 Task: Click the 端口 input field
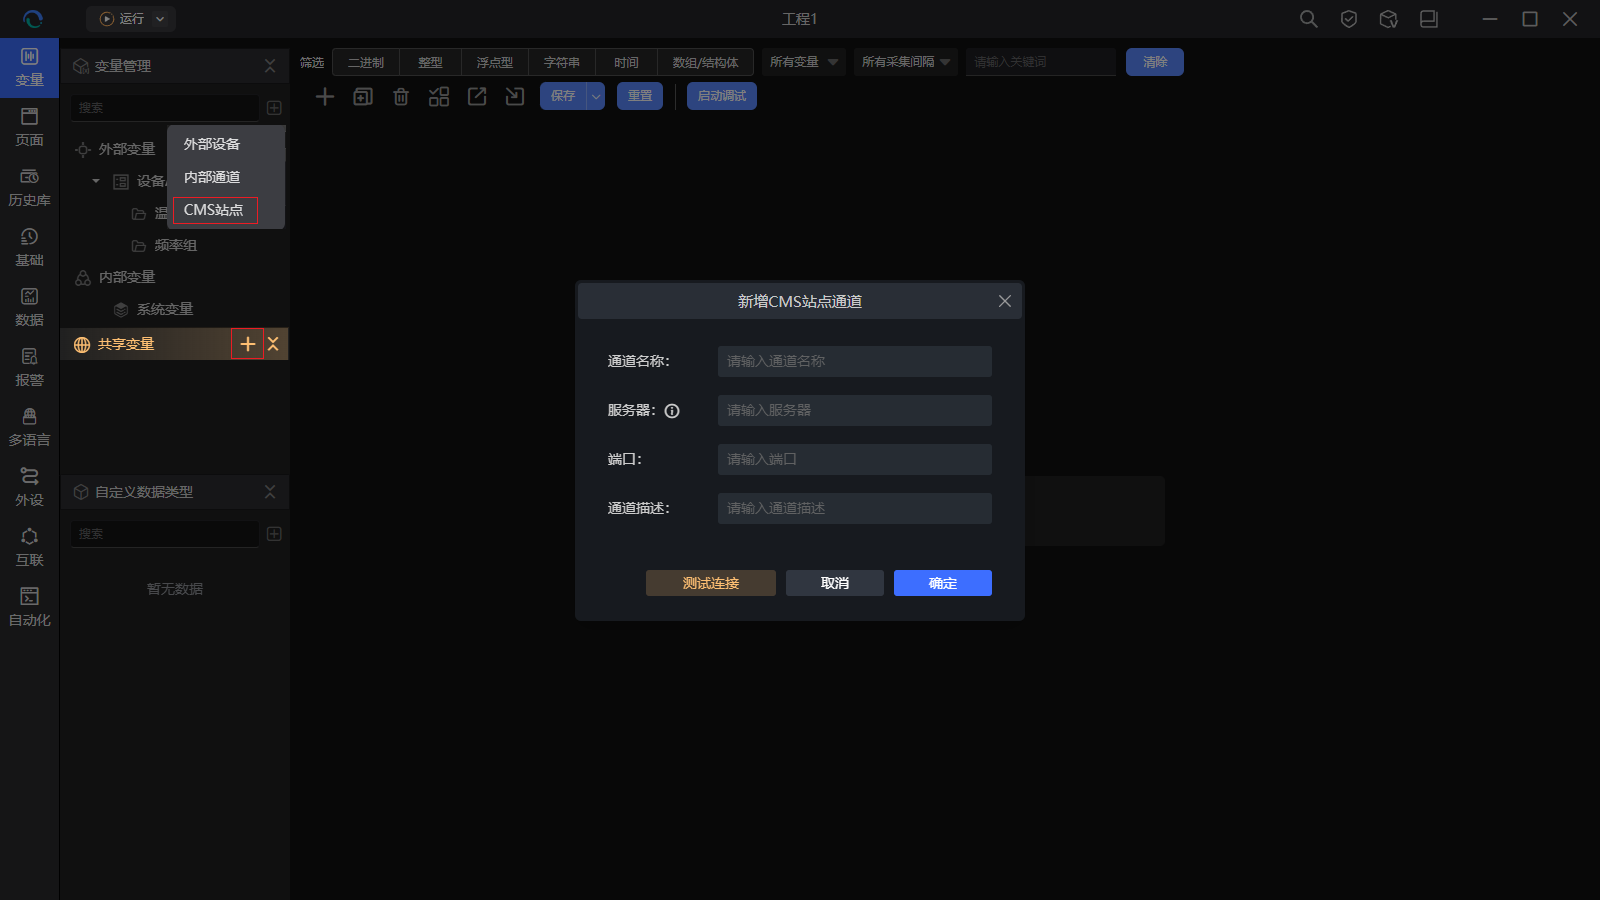pos(855,459)
